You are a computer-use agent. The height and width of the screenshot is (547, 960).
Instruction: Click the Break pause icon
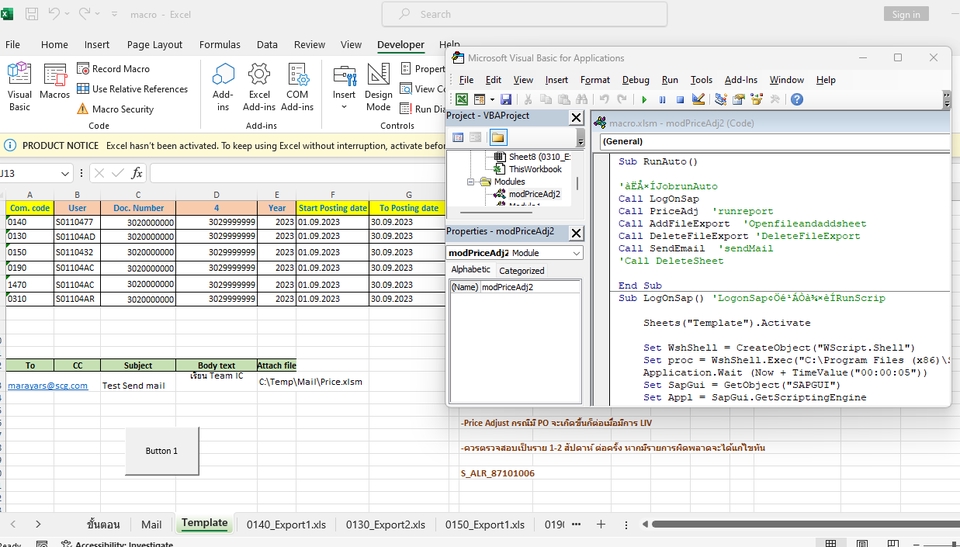662,100
